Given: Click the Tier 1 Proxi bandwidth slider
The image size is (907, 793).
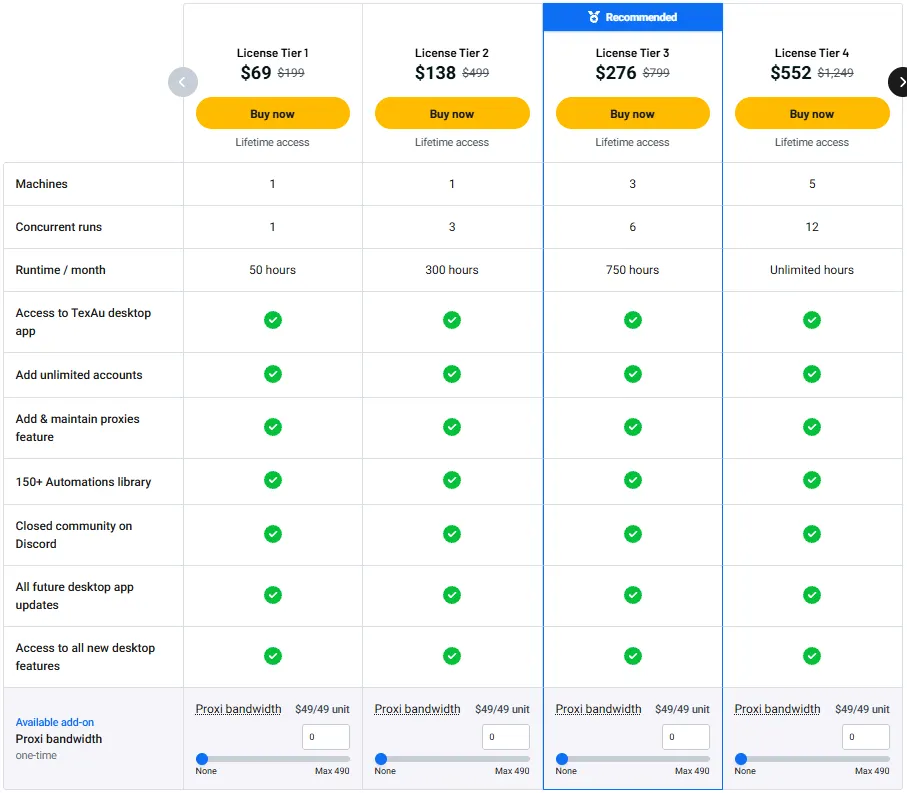Looking at the screenshot, I should coord(272,759).
